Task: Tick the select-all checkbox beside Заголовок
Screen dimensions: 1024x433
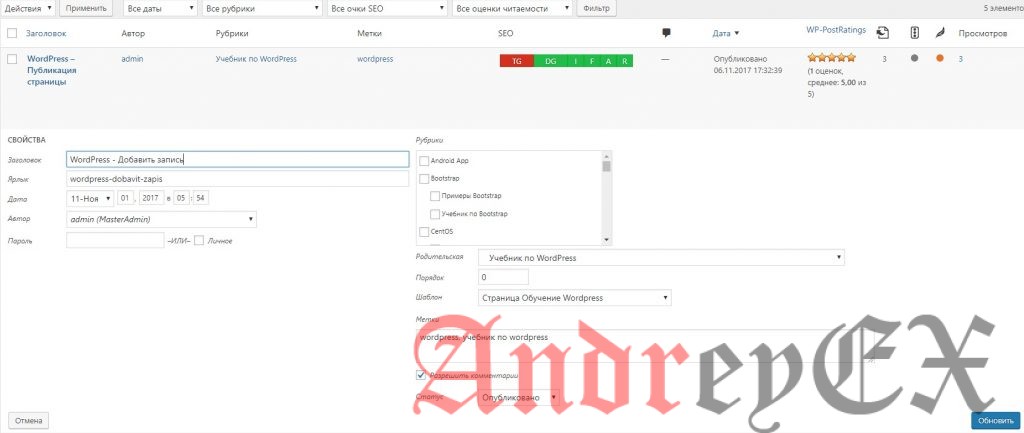Action: (12, 33)
